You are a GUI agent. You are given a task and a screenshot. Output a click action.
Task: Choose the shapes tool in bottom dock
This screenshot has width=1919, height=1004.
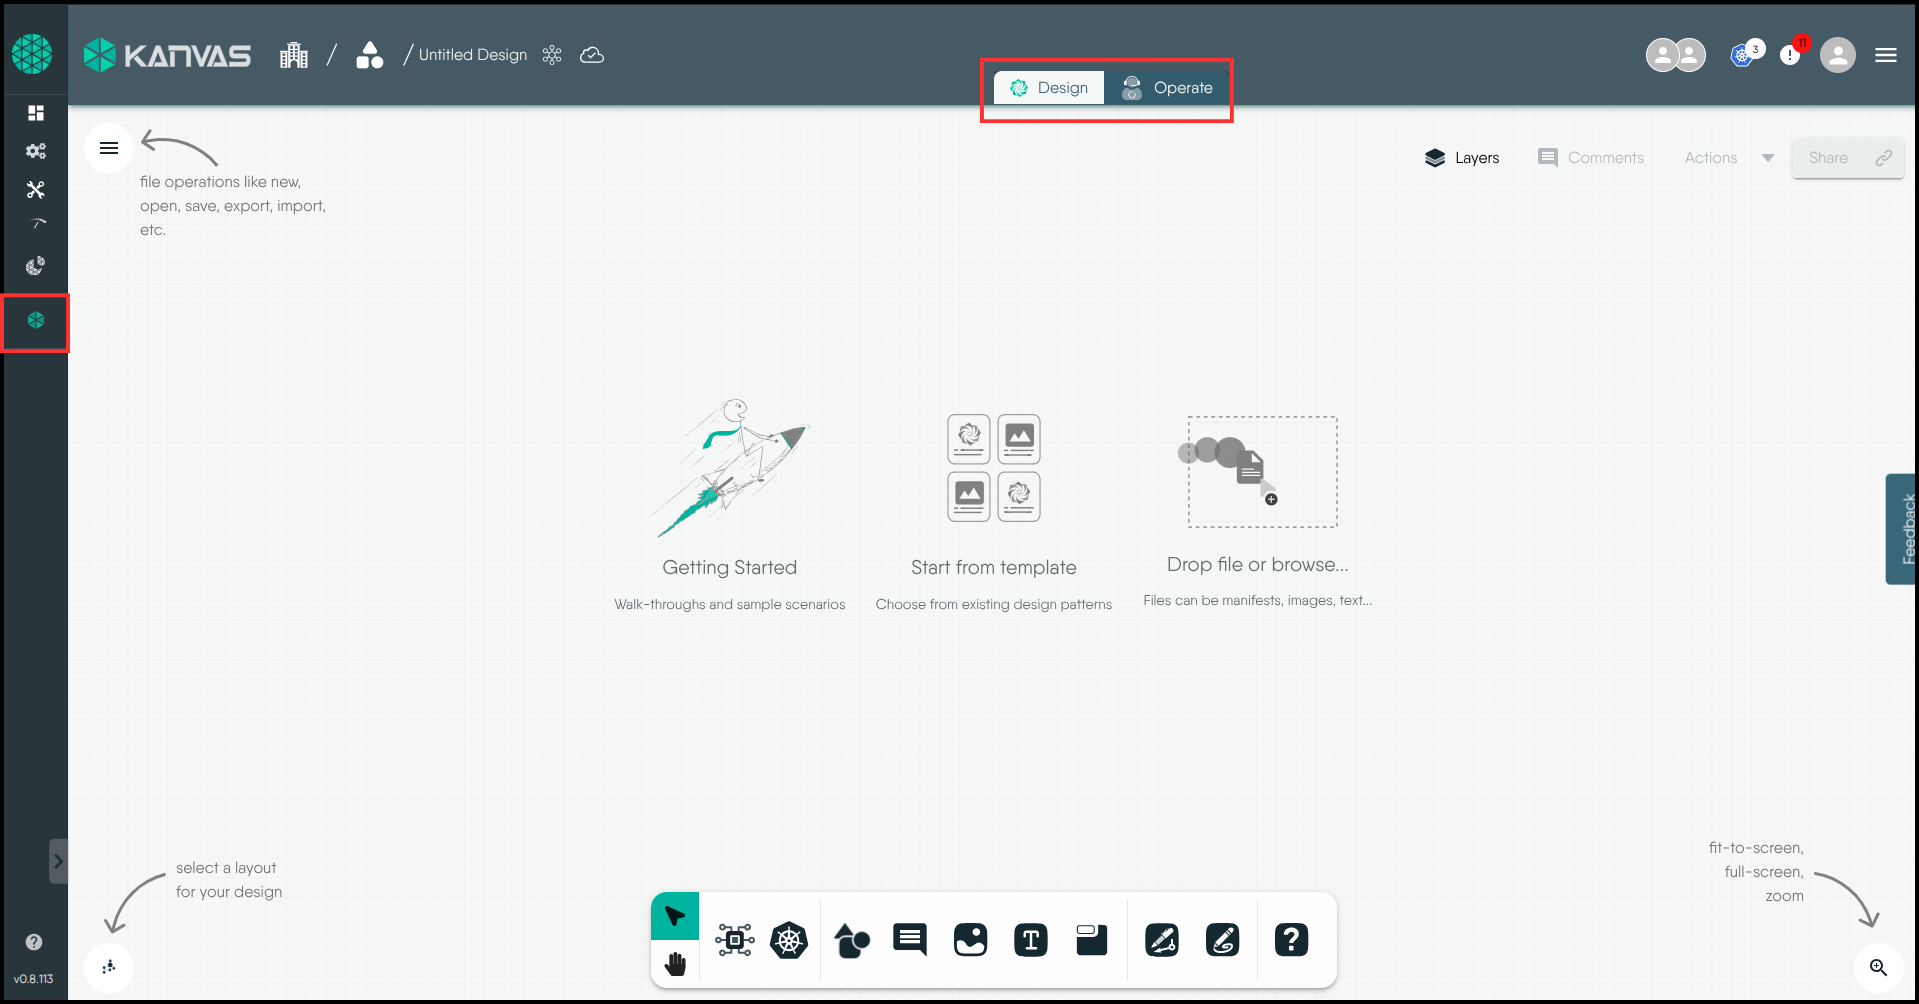(x=851, y=940)
